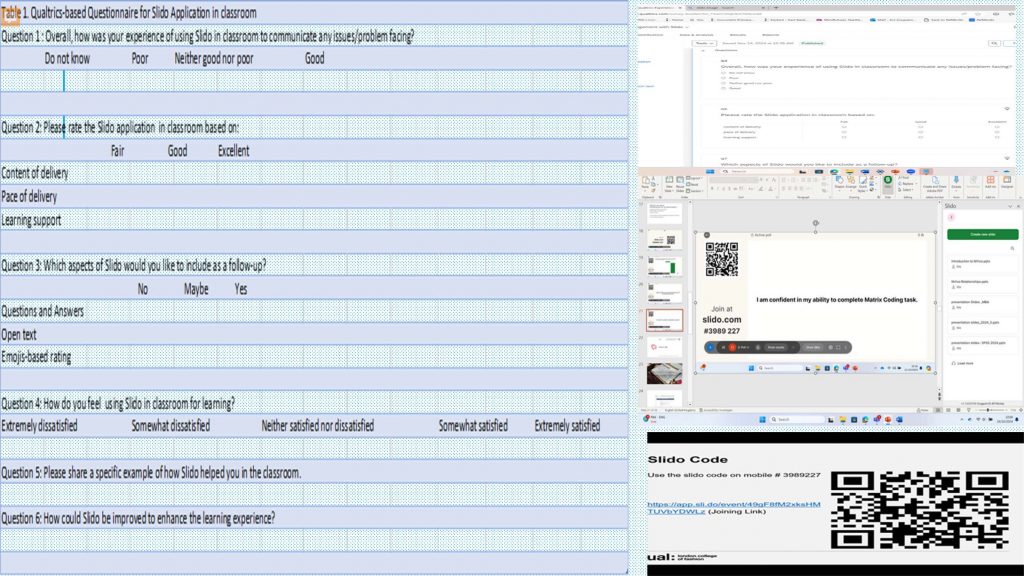This screenshot has width=1024, height=576.
Task: Collapse Qualtrics question Q2 with its chevron
Action: pyautogui.click(x=1006, y=109)
